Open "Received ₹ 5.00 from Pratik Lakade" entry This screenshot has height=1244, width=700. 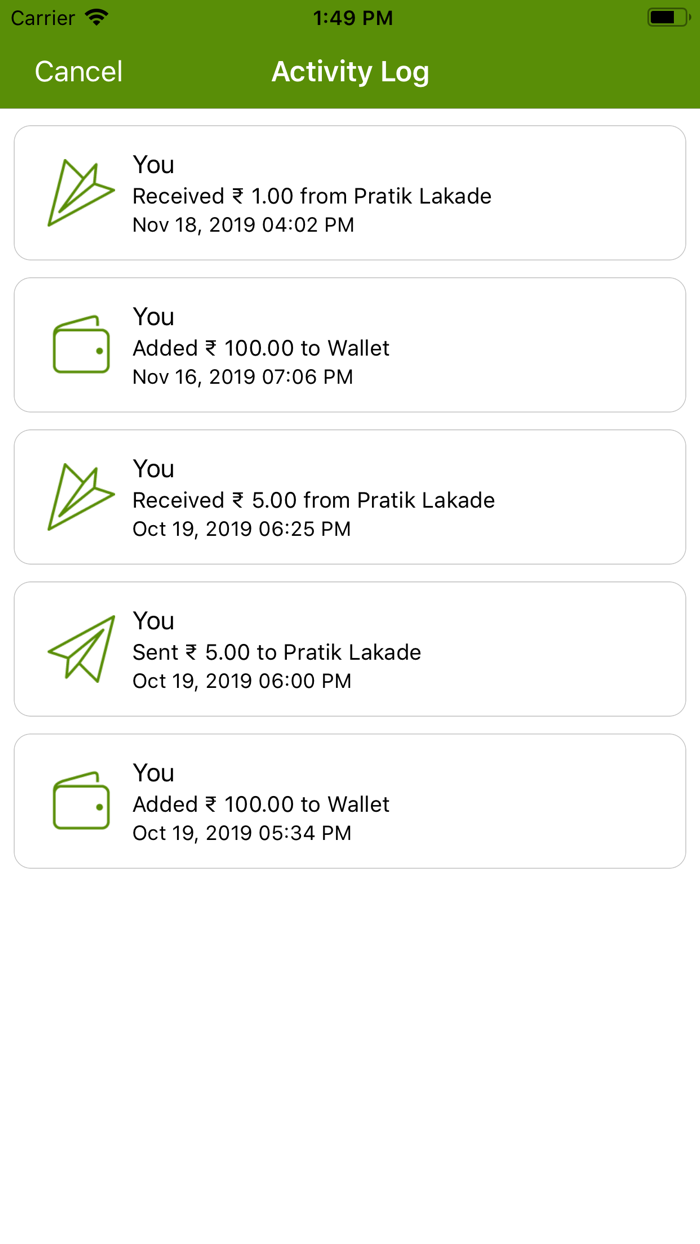point(314,500)
